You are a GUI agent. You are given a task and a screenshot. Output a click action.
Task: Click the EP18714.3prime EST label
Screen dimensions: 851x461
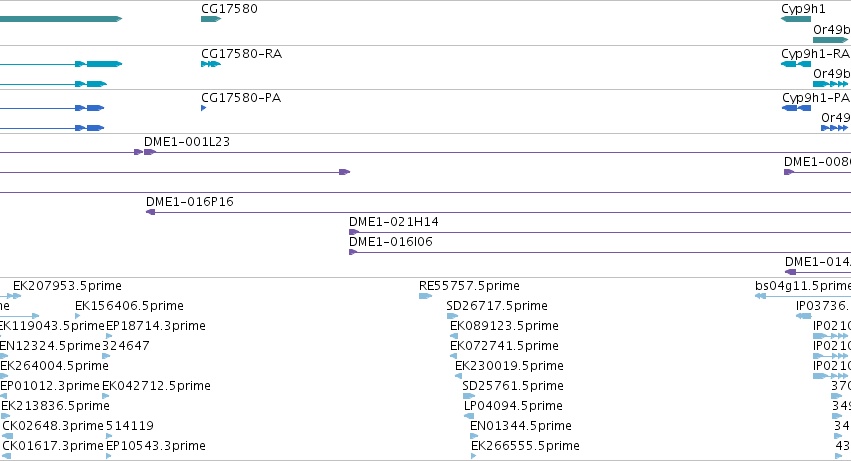coord(155,326)
